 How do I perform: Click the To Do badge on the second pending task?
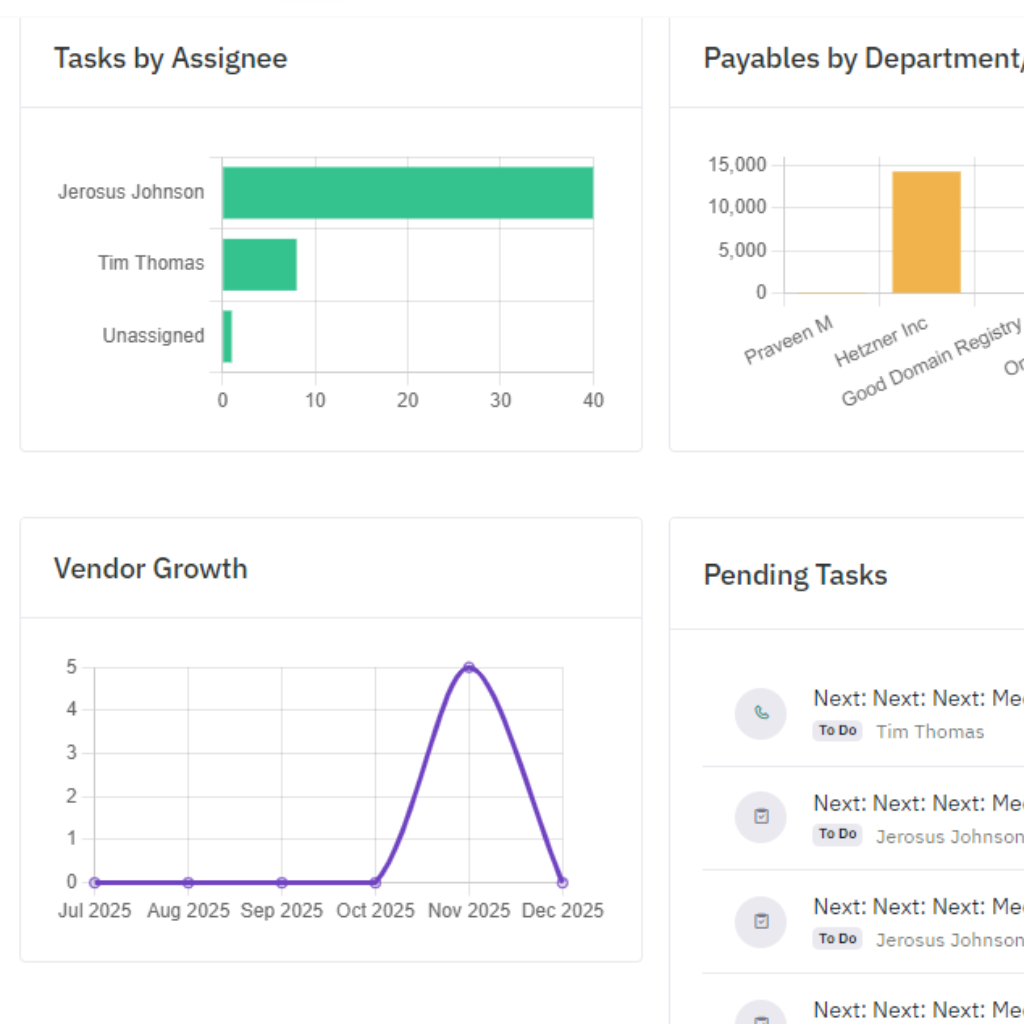coord(836,834)
